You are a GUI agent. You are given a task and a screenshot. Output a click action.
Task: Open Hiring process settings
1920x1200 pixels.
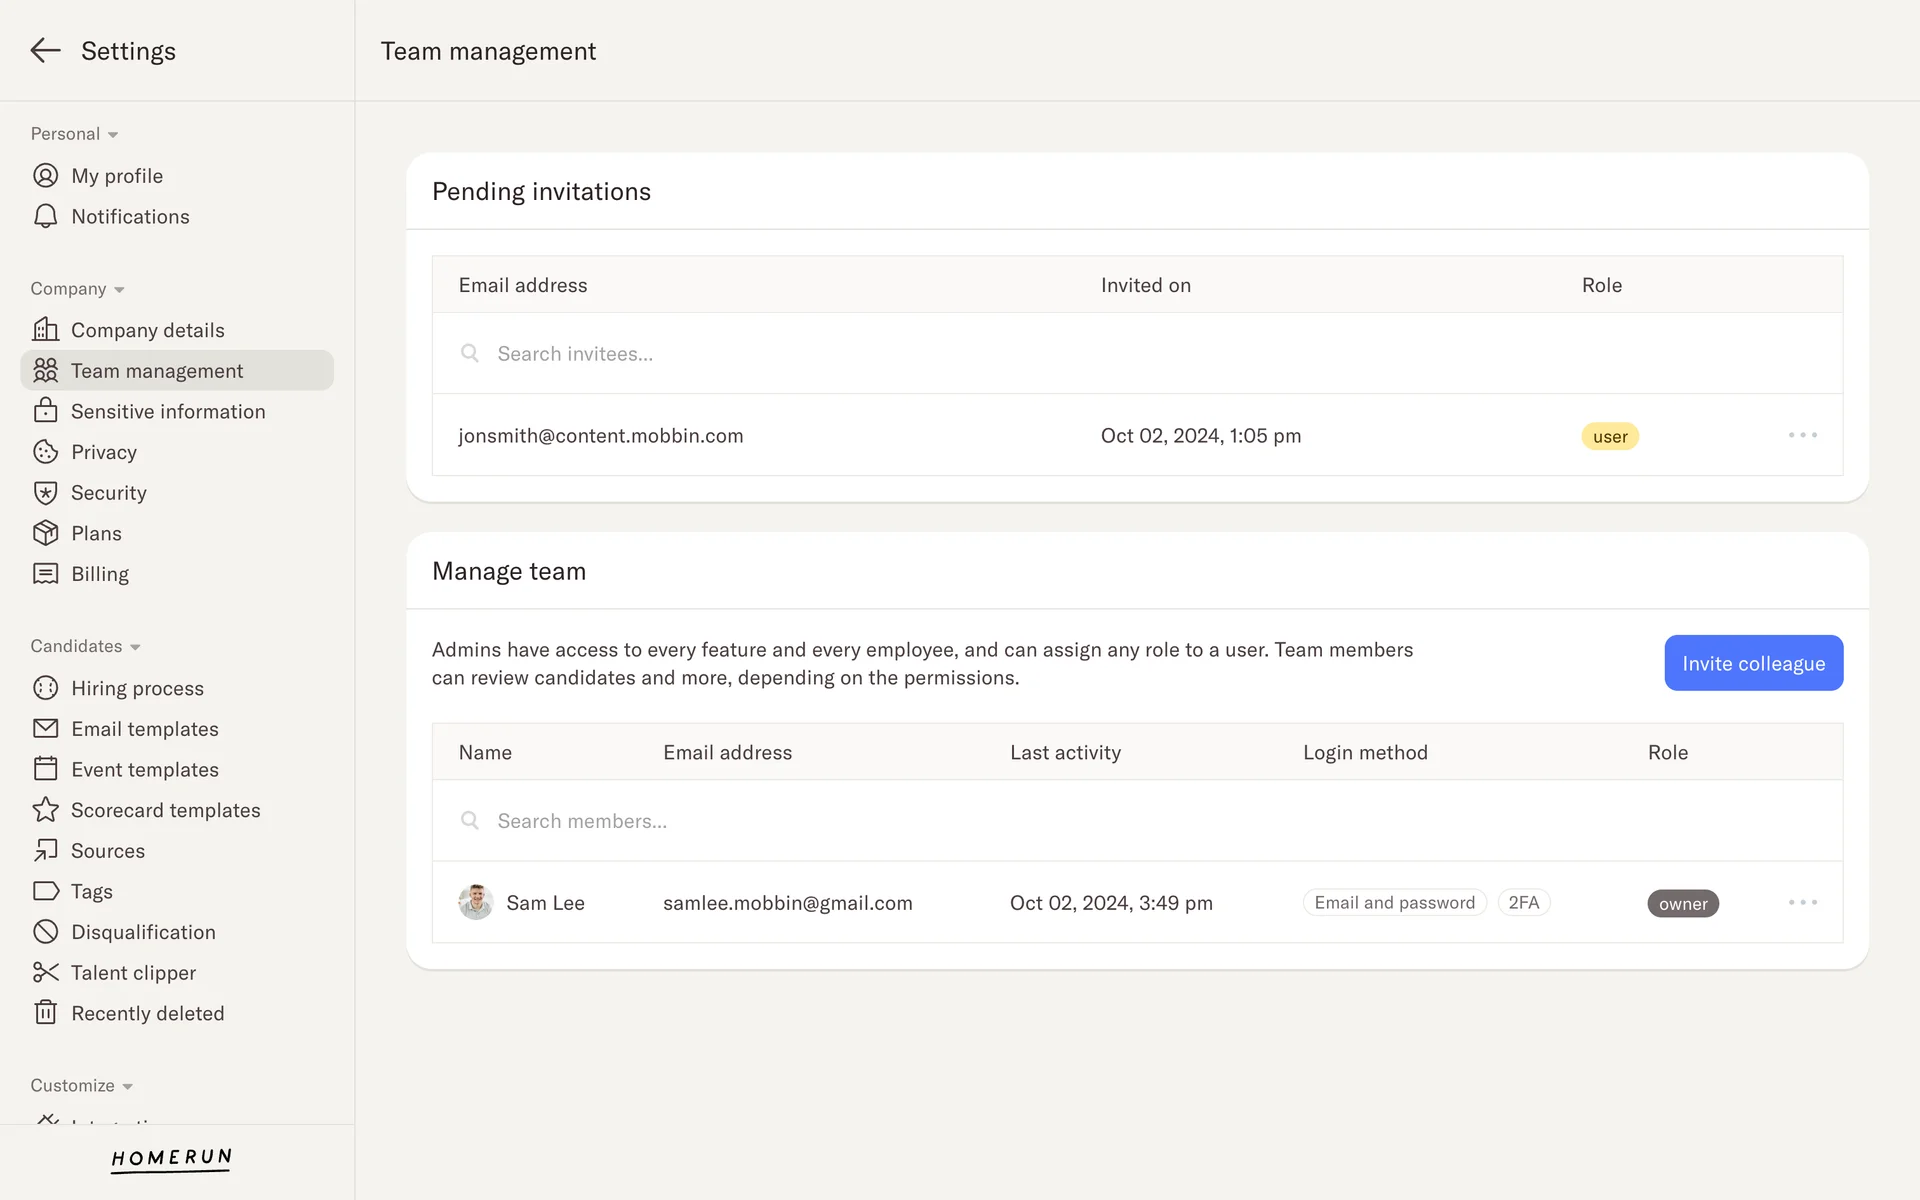[x=137, y=688]
